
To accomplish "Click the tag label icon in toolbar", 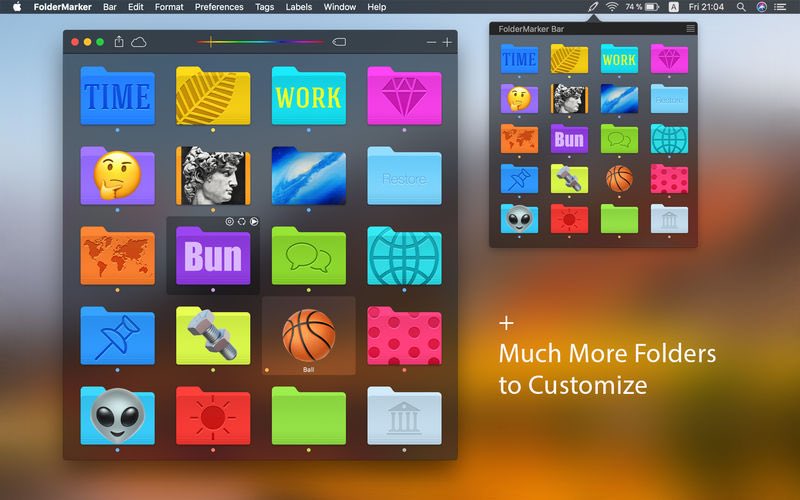I will [x=339, y=42].
